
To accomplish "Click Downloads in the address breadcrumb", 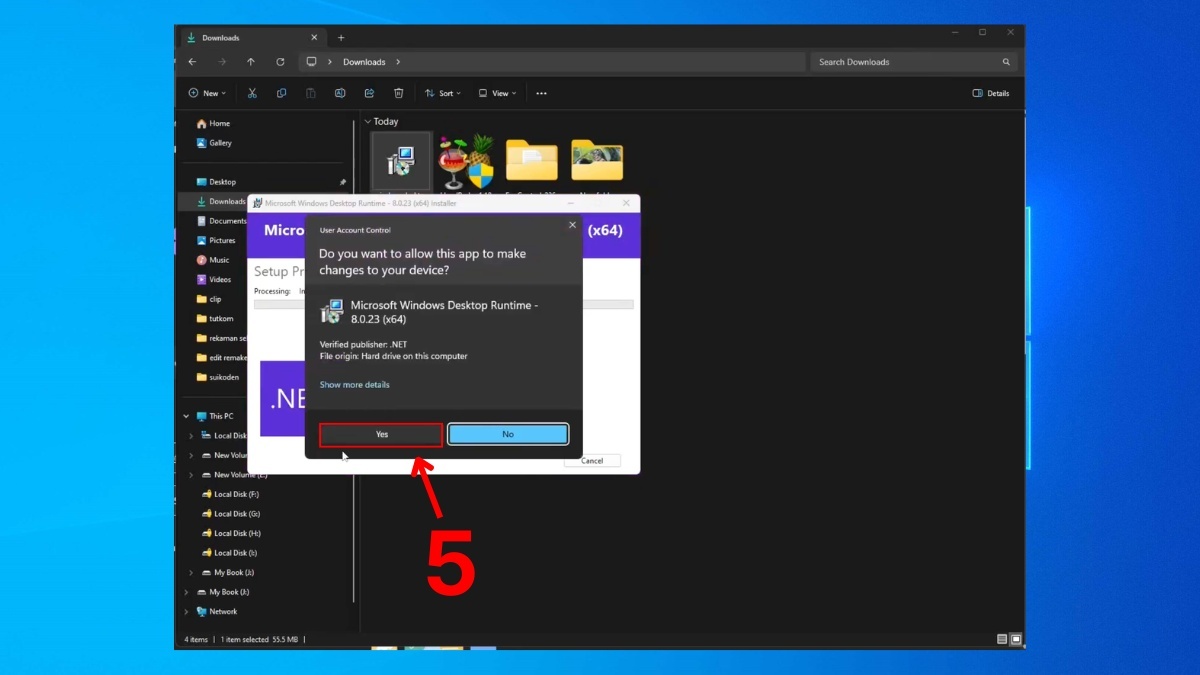I will point(364,62).
